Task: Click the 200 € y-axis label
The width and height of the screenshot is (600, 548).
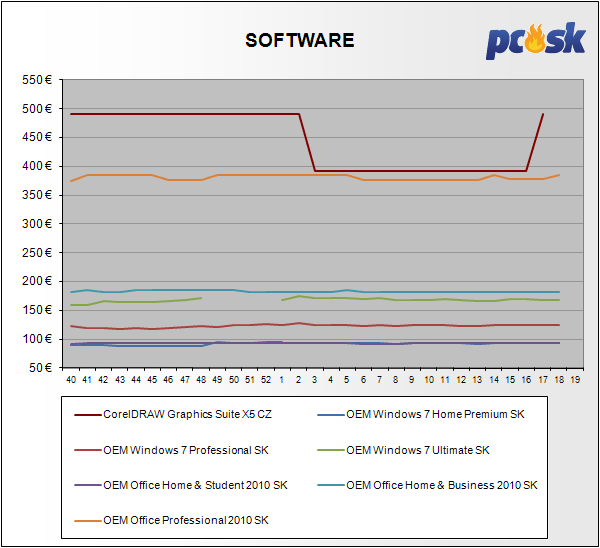Action: [37, 281]
